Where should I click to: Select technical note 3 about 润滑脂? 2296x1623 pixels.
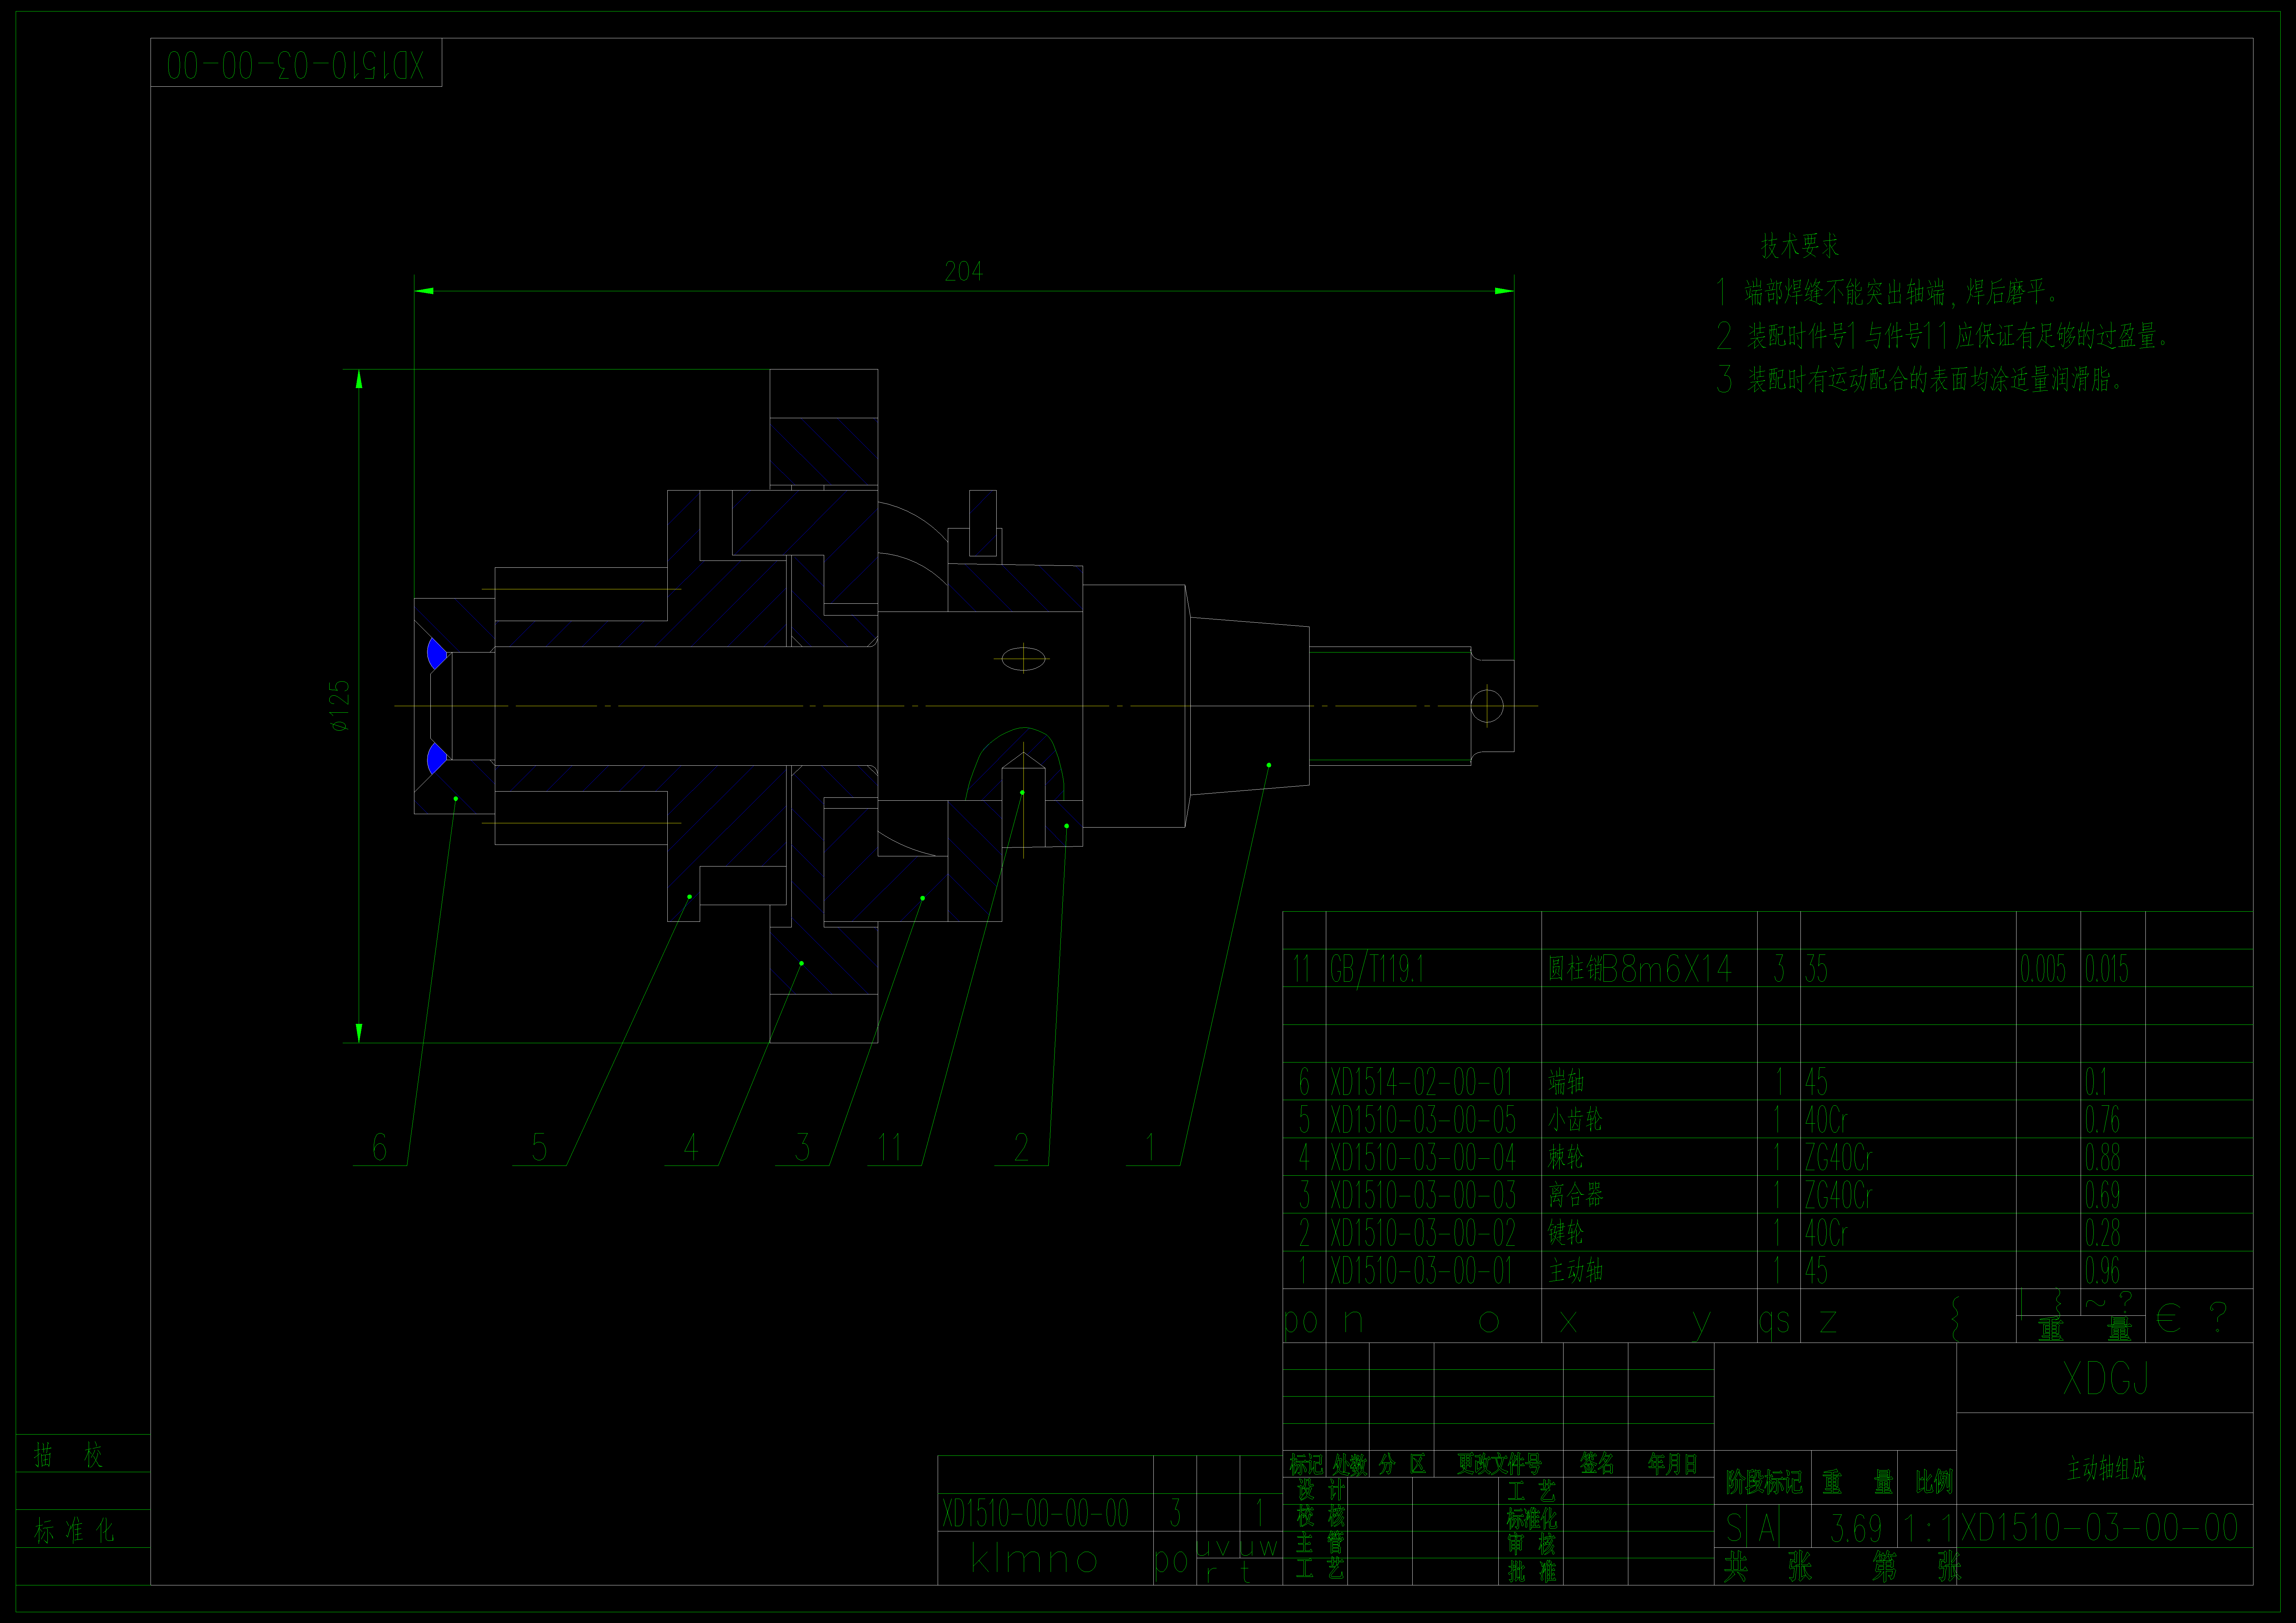coord(1919,380)
